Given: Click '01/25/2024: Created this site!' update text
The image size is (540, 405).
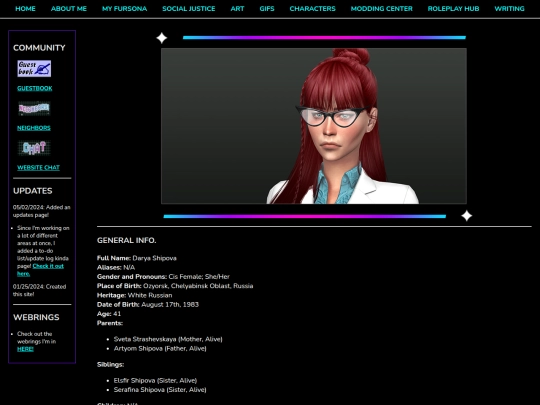Looking at the screenshot, I should pyautogui.click(x=39, y=291).
